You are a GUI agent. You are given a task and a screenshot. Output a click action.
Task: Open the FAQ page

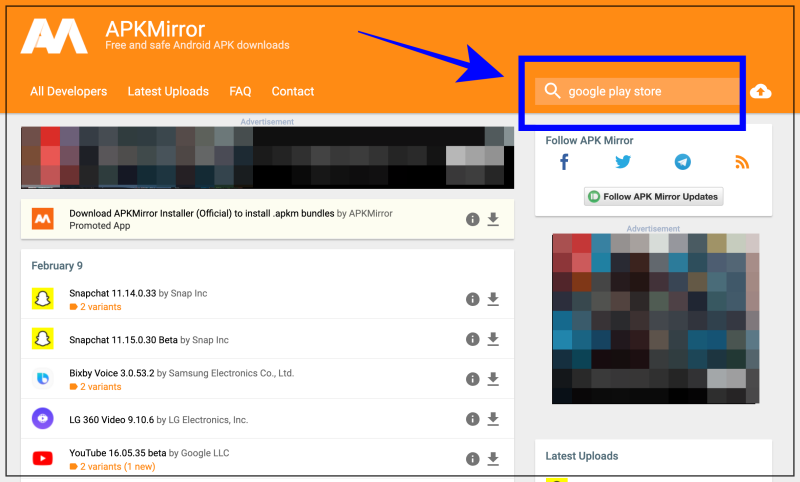click(240, 91)
